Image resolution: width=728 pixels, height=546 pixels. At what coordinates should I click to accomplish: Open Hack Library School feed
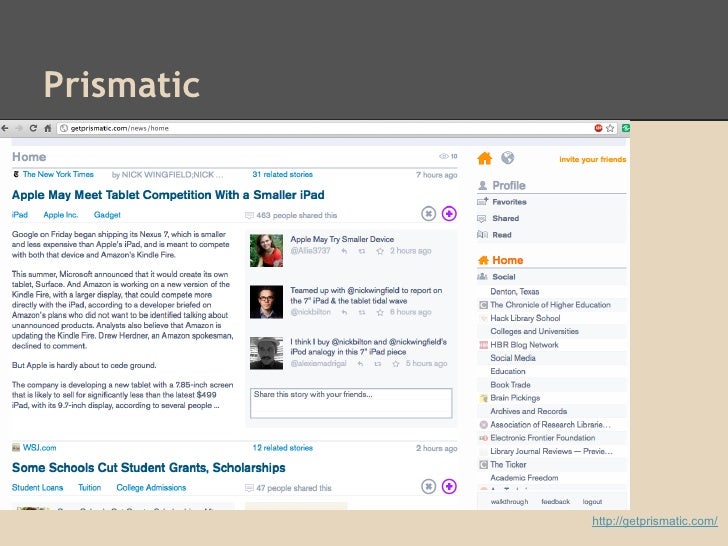(x=525, y=318)
